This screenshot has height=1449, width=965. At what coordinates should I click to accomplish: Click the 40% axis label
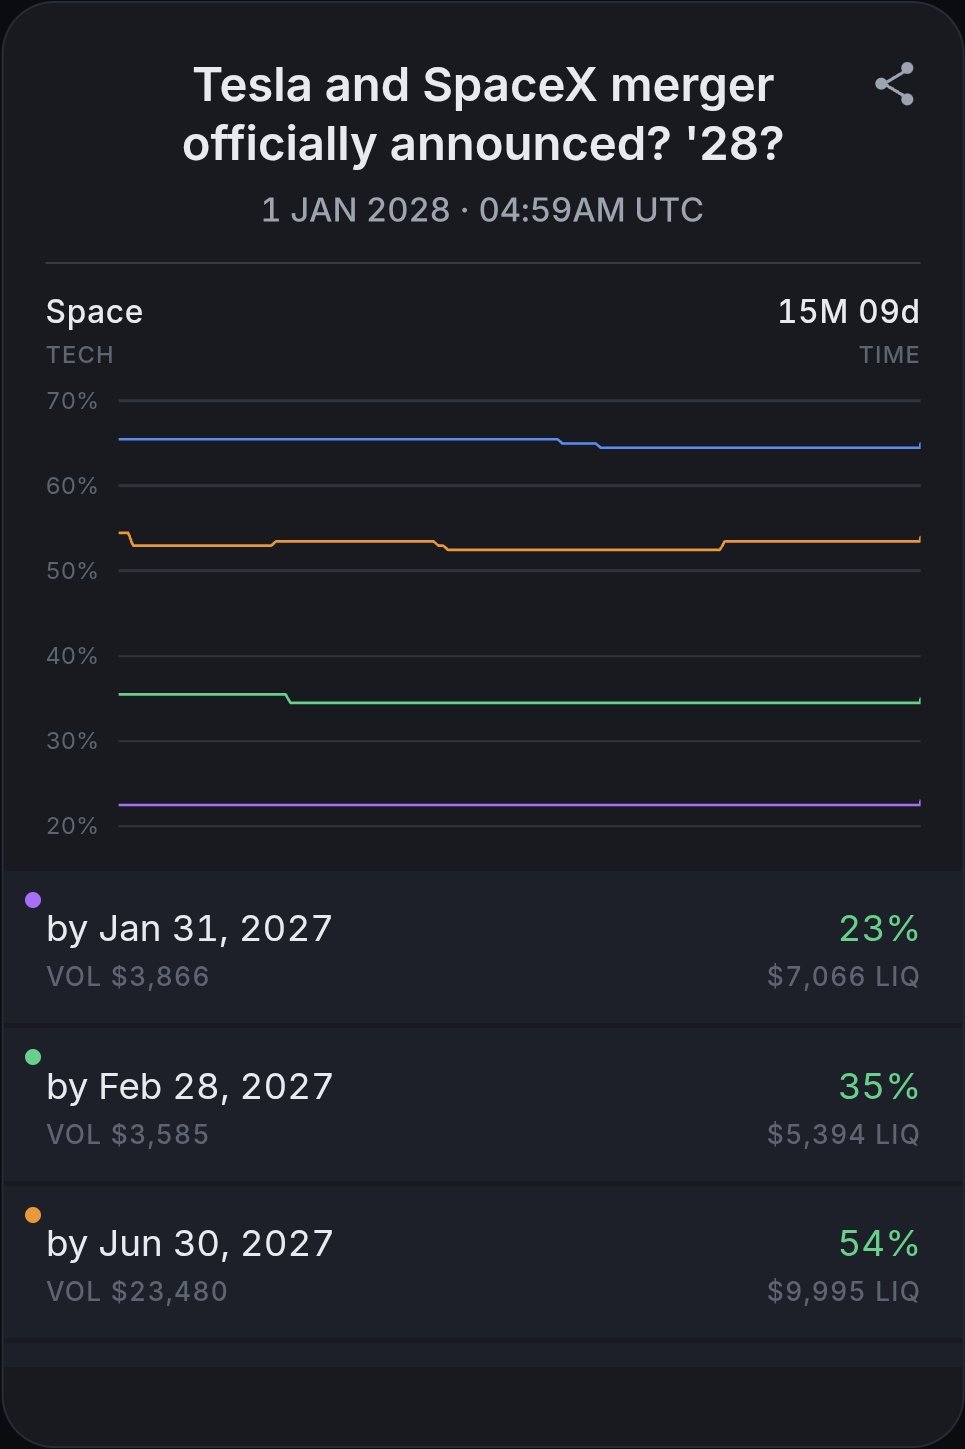tap(72, 656)
